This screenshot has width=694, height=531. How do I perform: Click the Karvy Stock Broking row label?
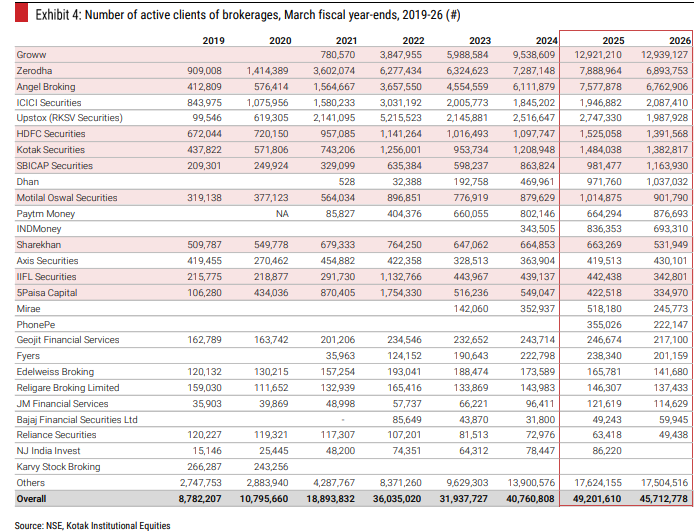pos(58,466)
